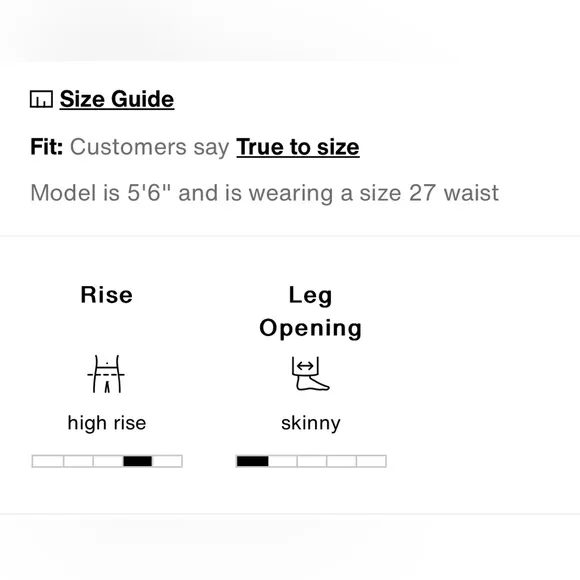Open the Size Guide link
Image resolution: width=580 pixels, height=580 pixels.
pos(117,99)
